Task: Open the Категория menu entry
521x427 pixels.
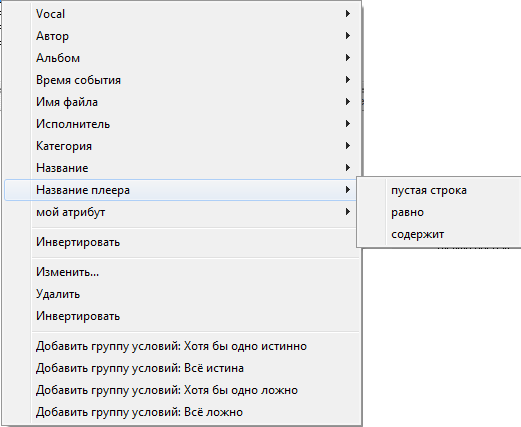Action: [x=182, y=146]
